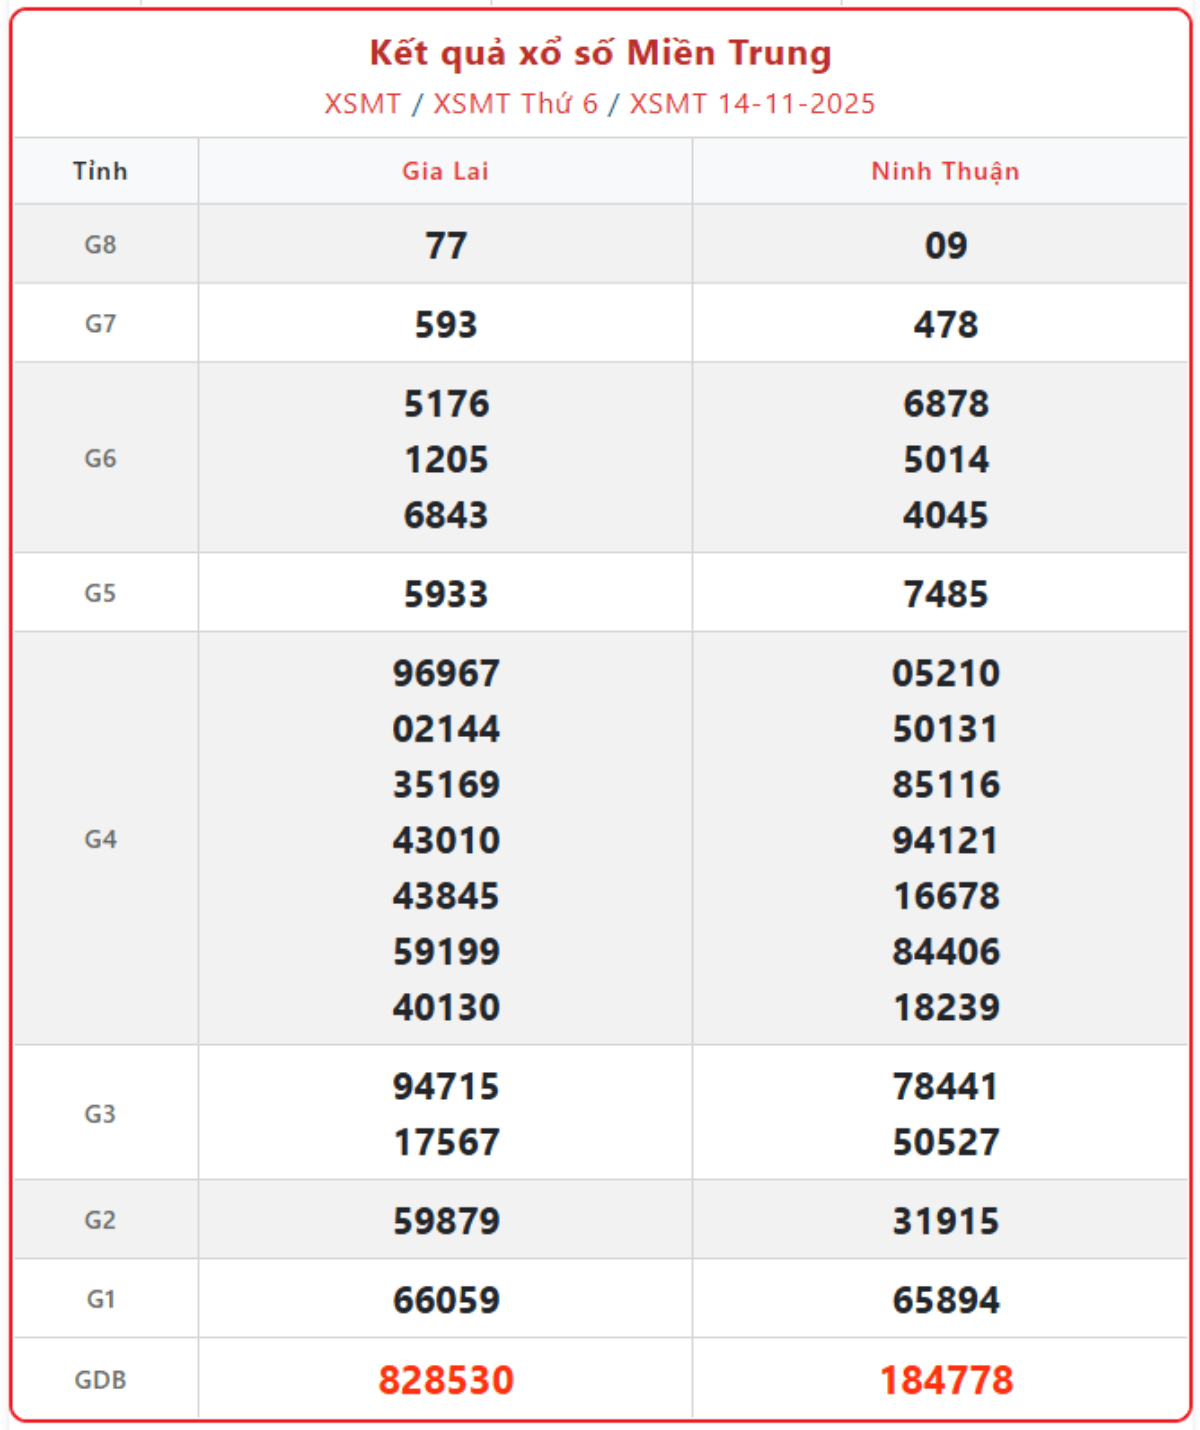Click Ninh Thuận G5 result 7485
Viewport: 1200px width, 1430px height.
click(946, 594)
